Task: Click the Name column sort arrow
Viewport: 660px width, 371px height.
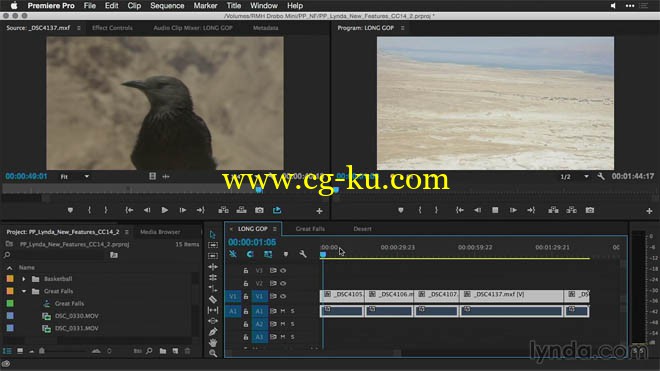Action: (10, 268)
